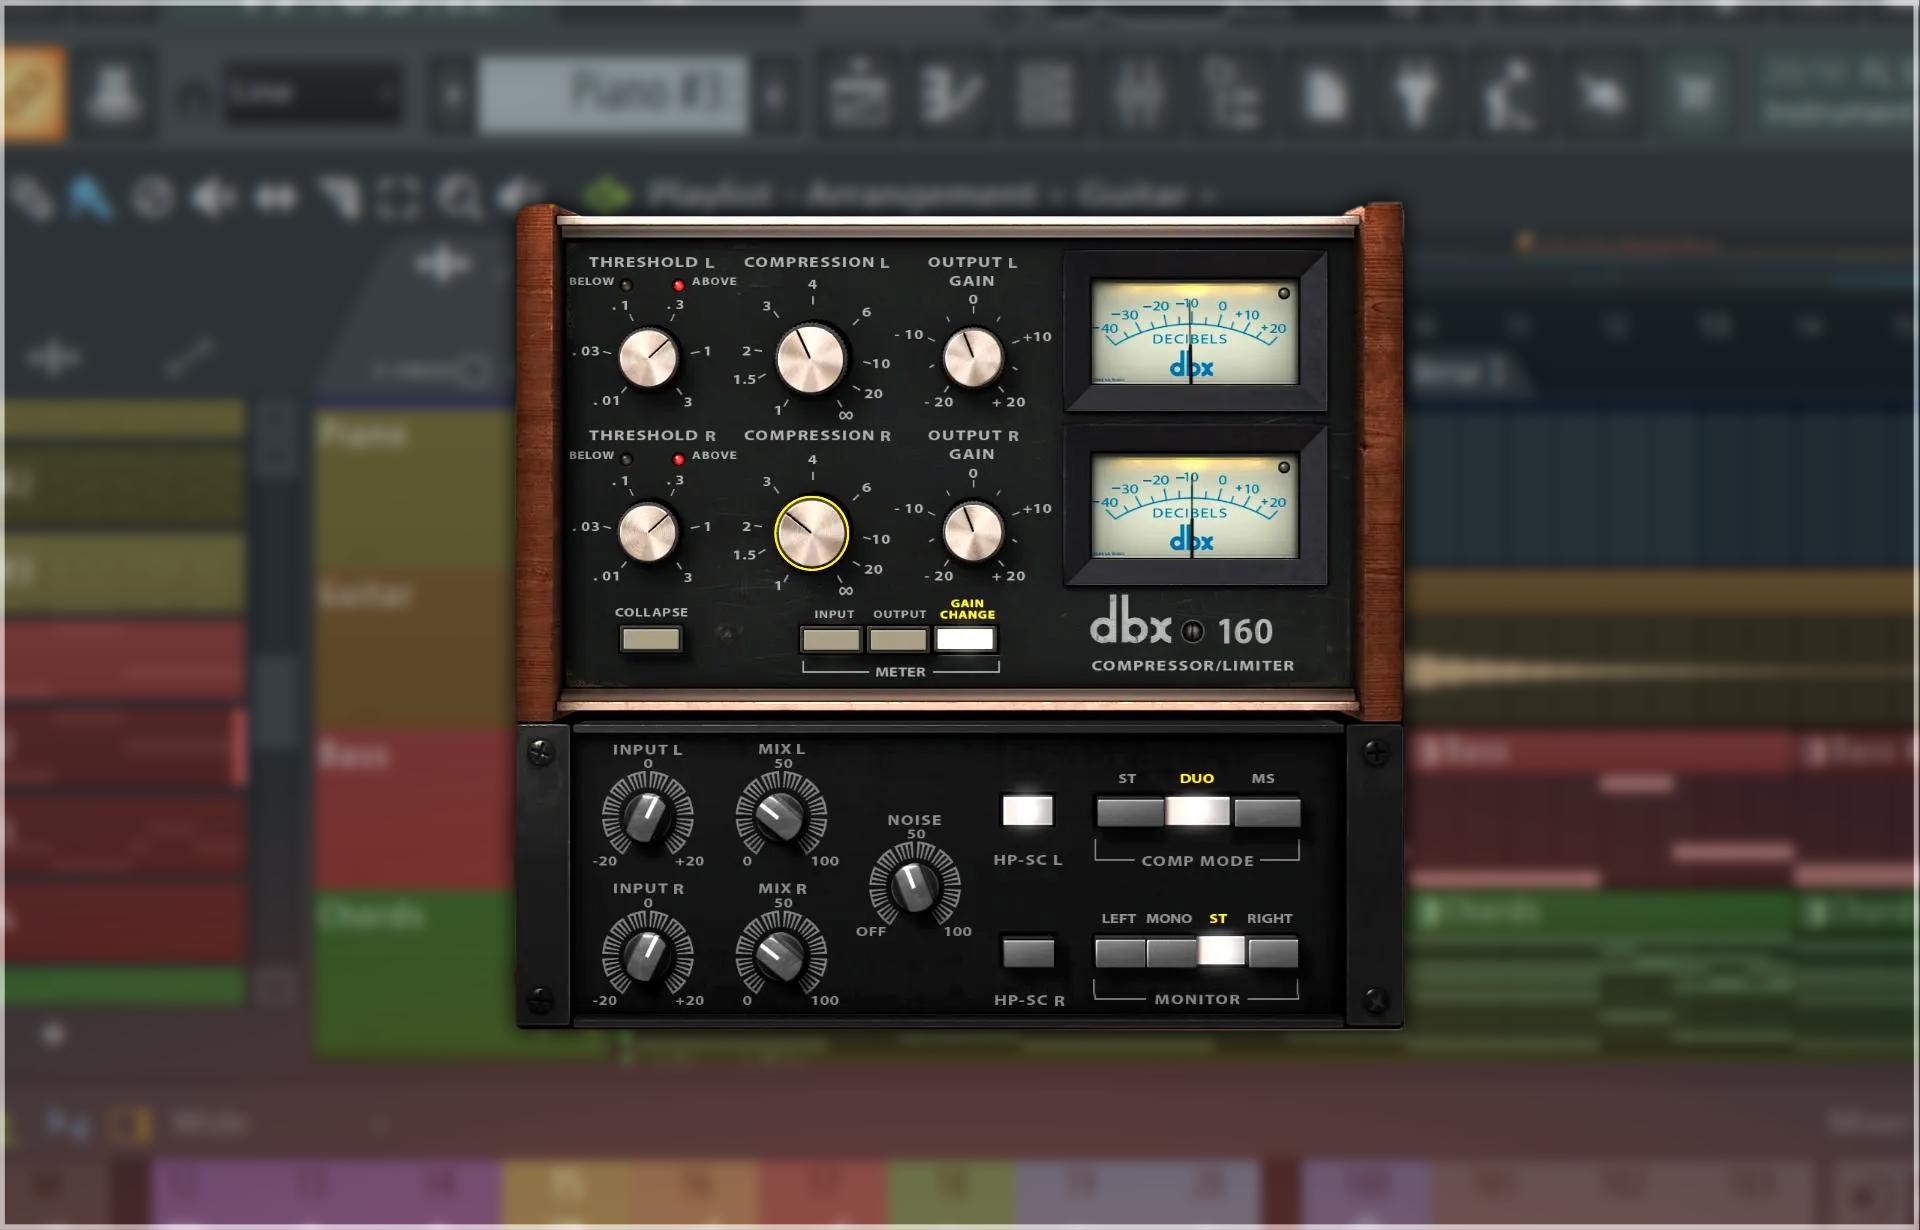
Task: Click the "COMPRESSOR/LIMITER" label
Action: click(1192, 666)
